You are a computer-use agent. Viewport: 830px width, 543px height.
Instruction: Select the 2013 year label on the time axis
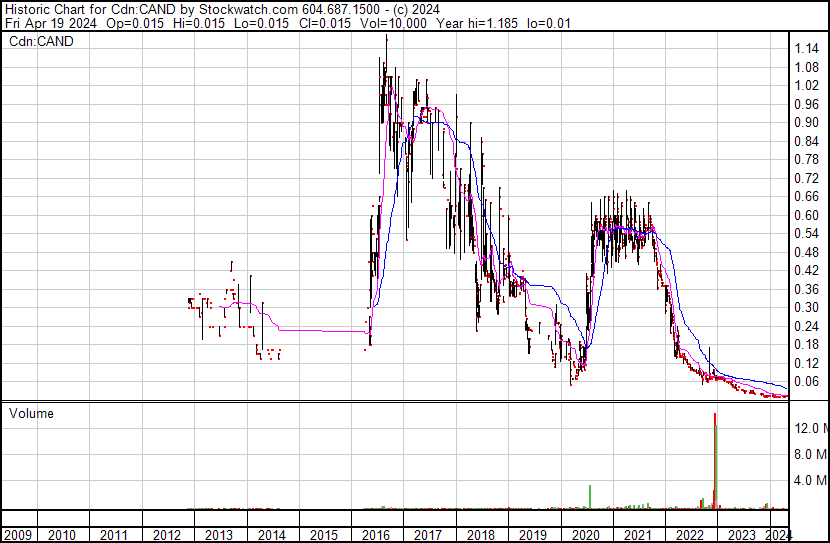coord(220,534)
